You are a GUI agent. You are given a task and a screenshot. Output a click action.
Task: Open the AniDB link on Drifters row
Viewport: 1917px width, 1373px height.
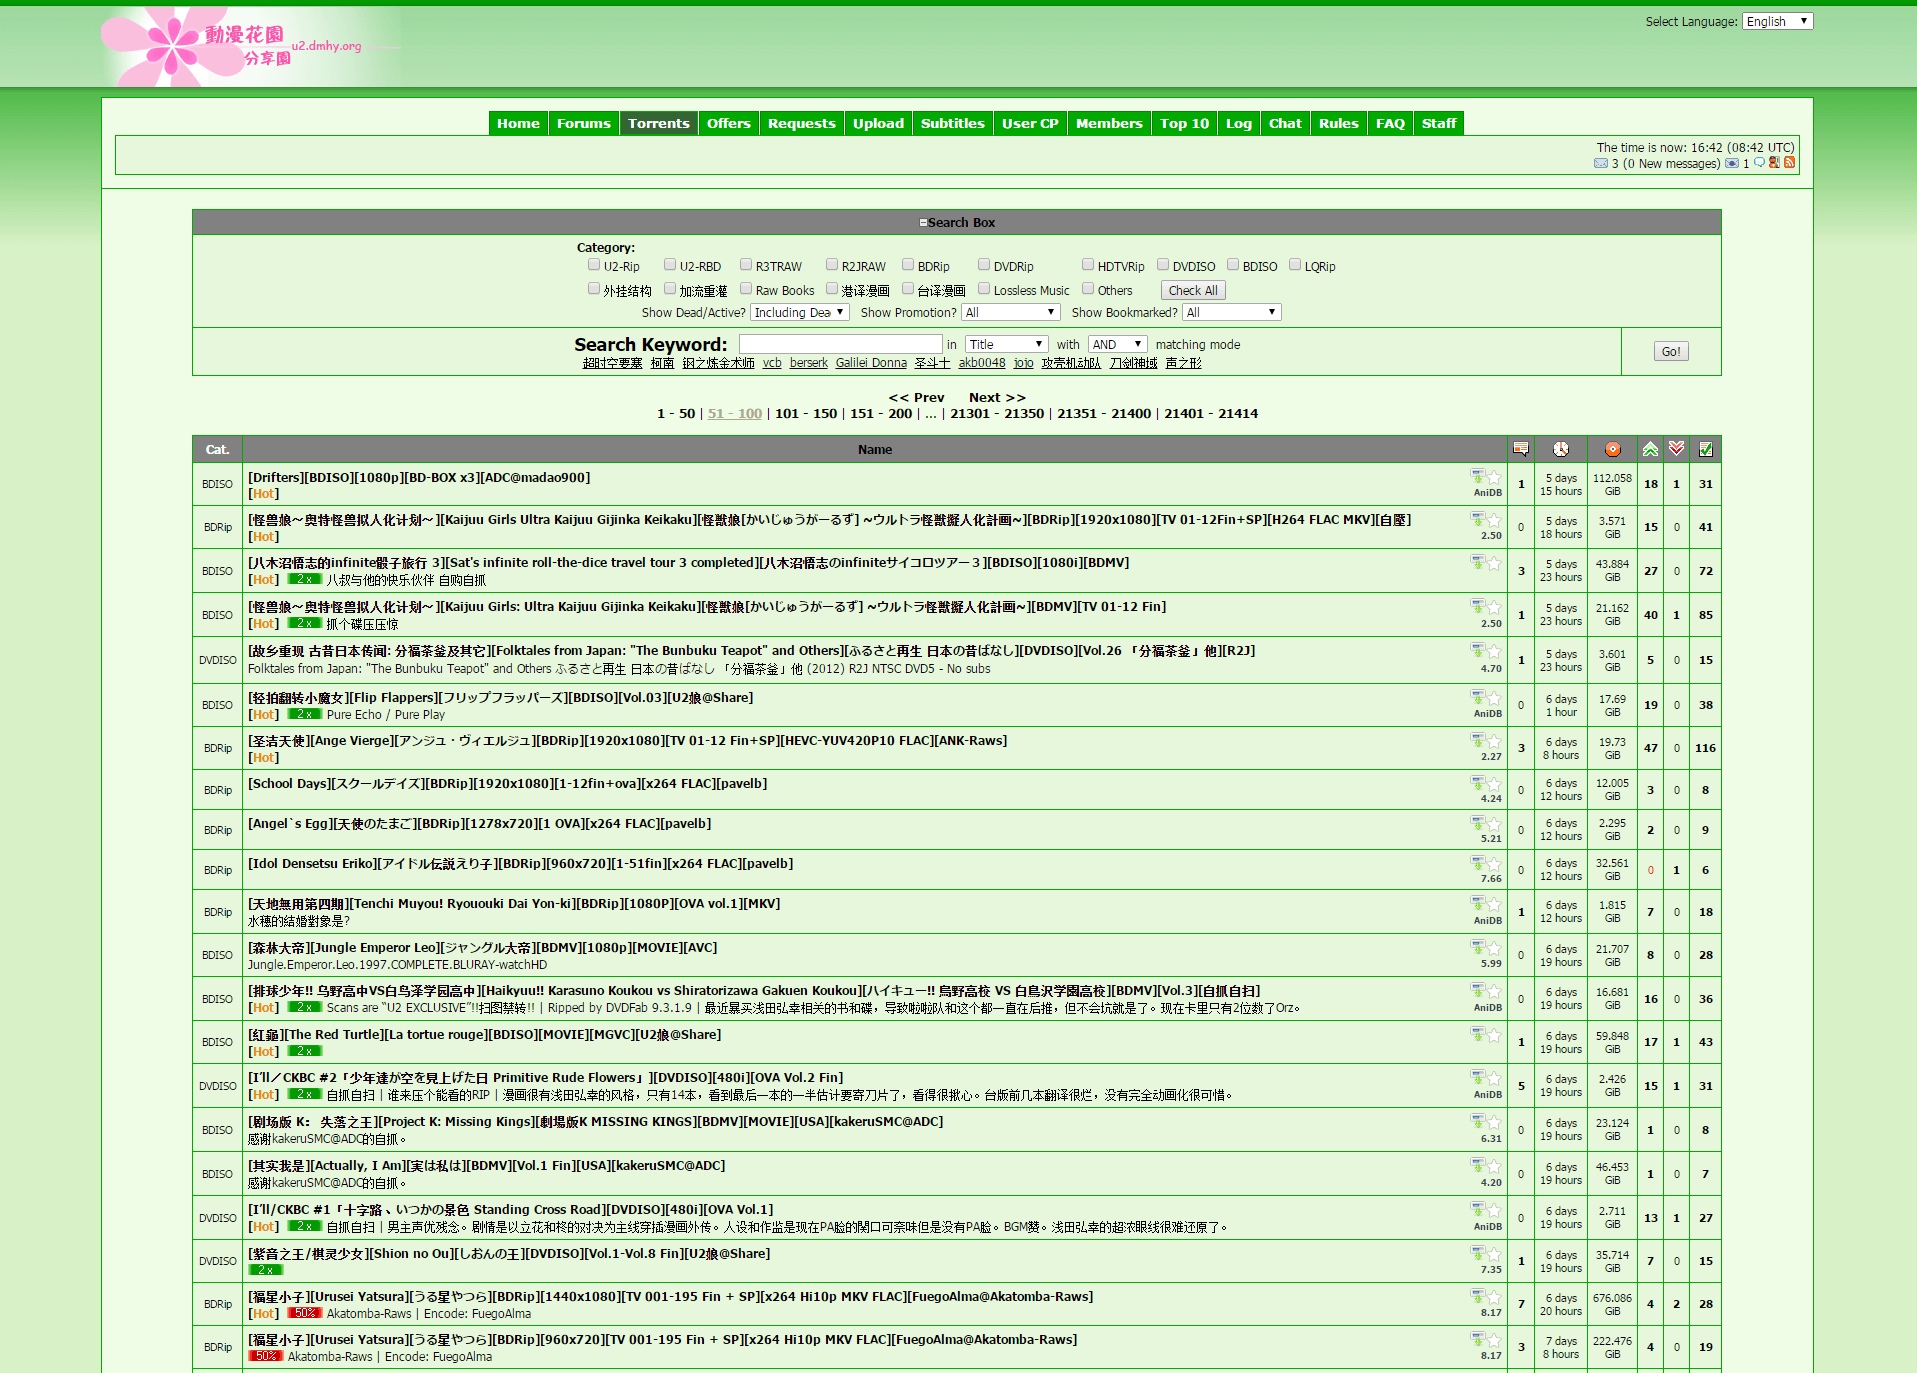(1487, 492)
